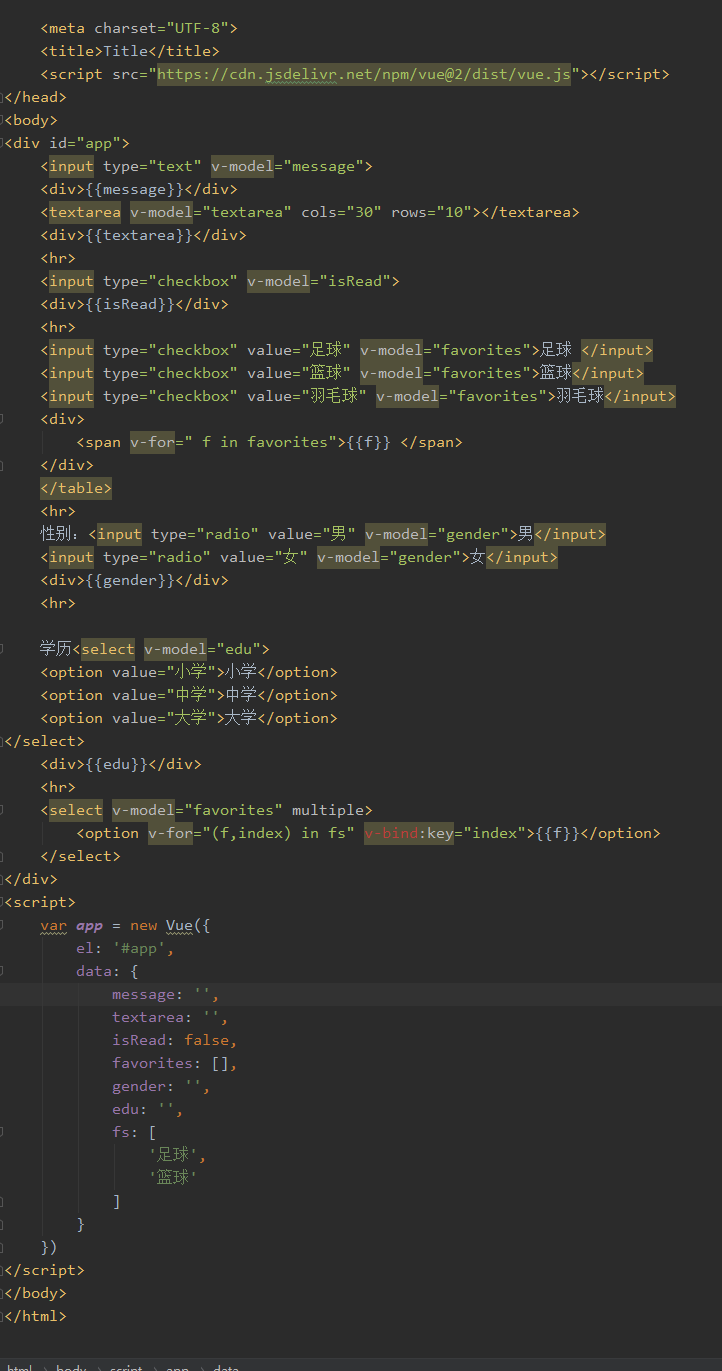Click rows="10" attribute of textarea
Image resolution: width=722 pixels, height=1371 pixels.
[431, 212]
